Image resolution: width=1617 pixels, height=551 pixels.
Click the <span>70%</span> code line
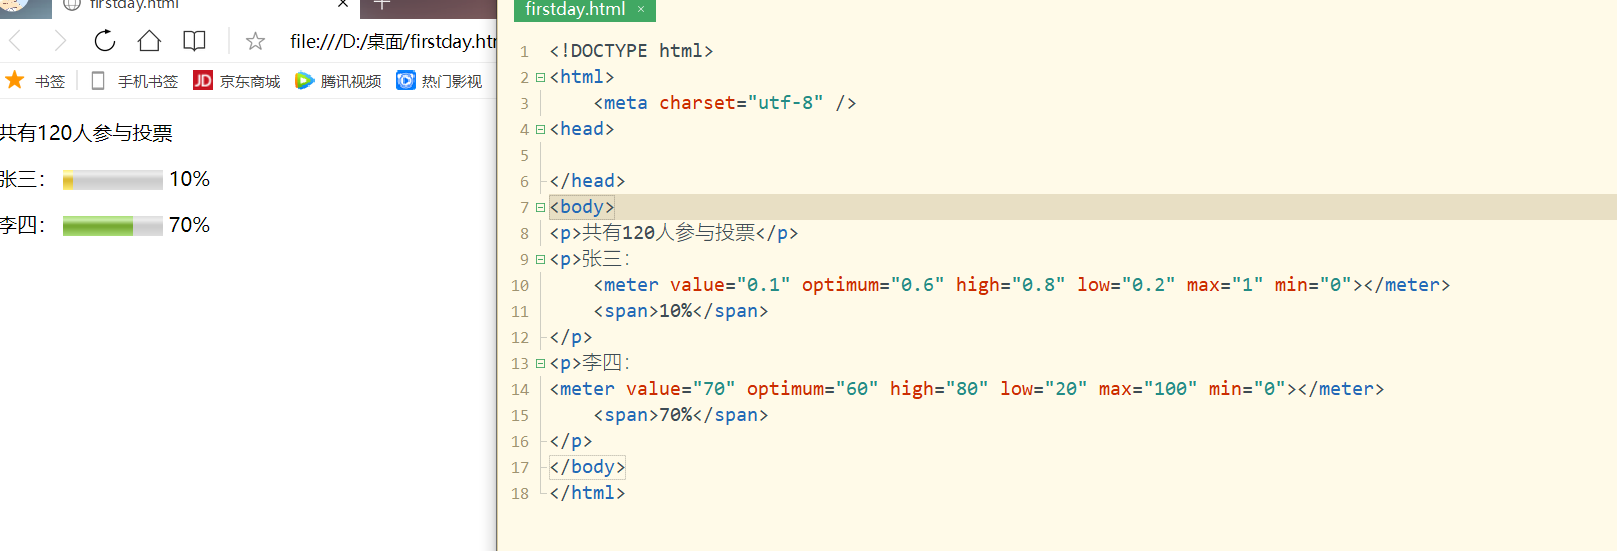[681, 415]
